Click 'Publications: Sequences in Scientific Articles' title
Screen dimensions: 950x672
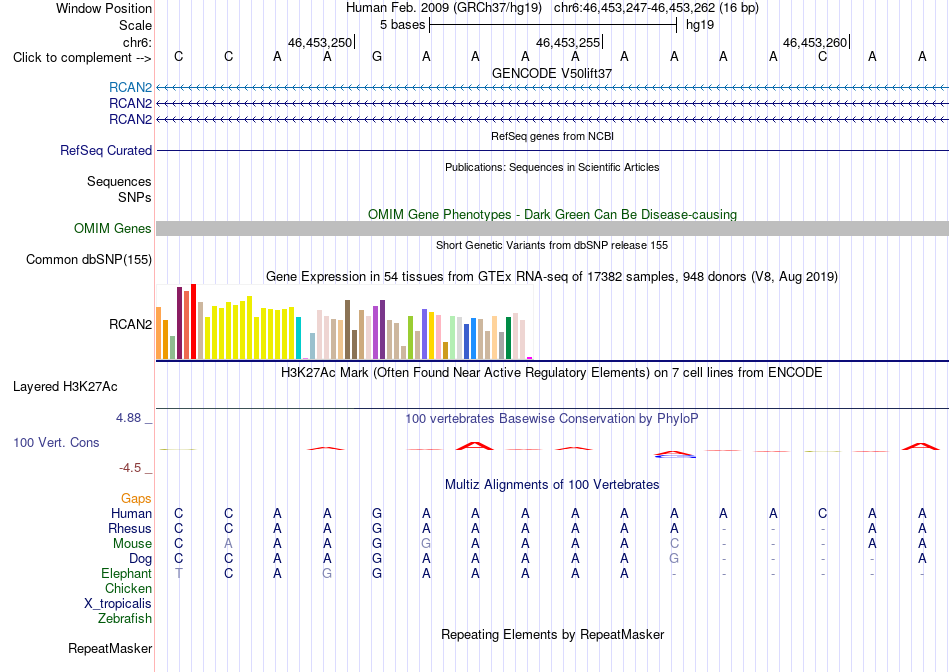[552, 167]
